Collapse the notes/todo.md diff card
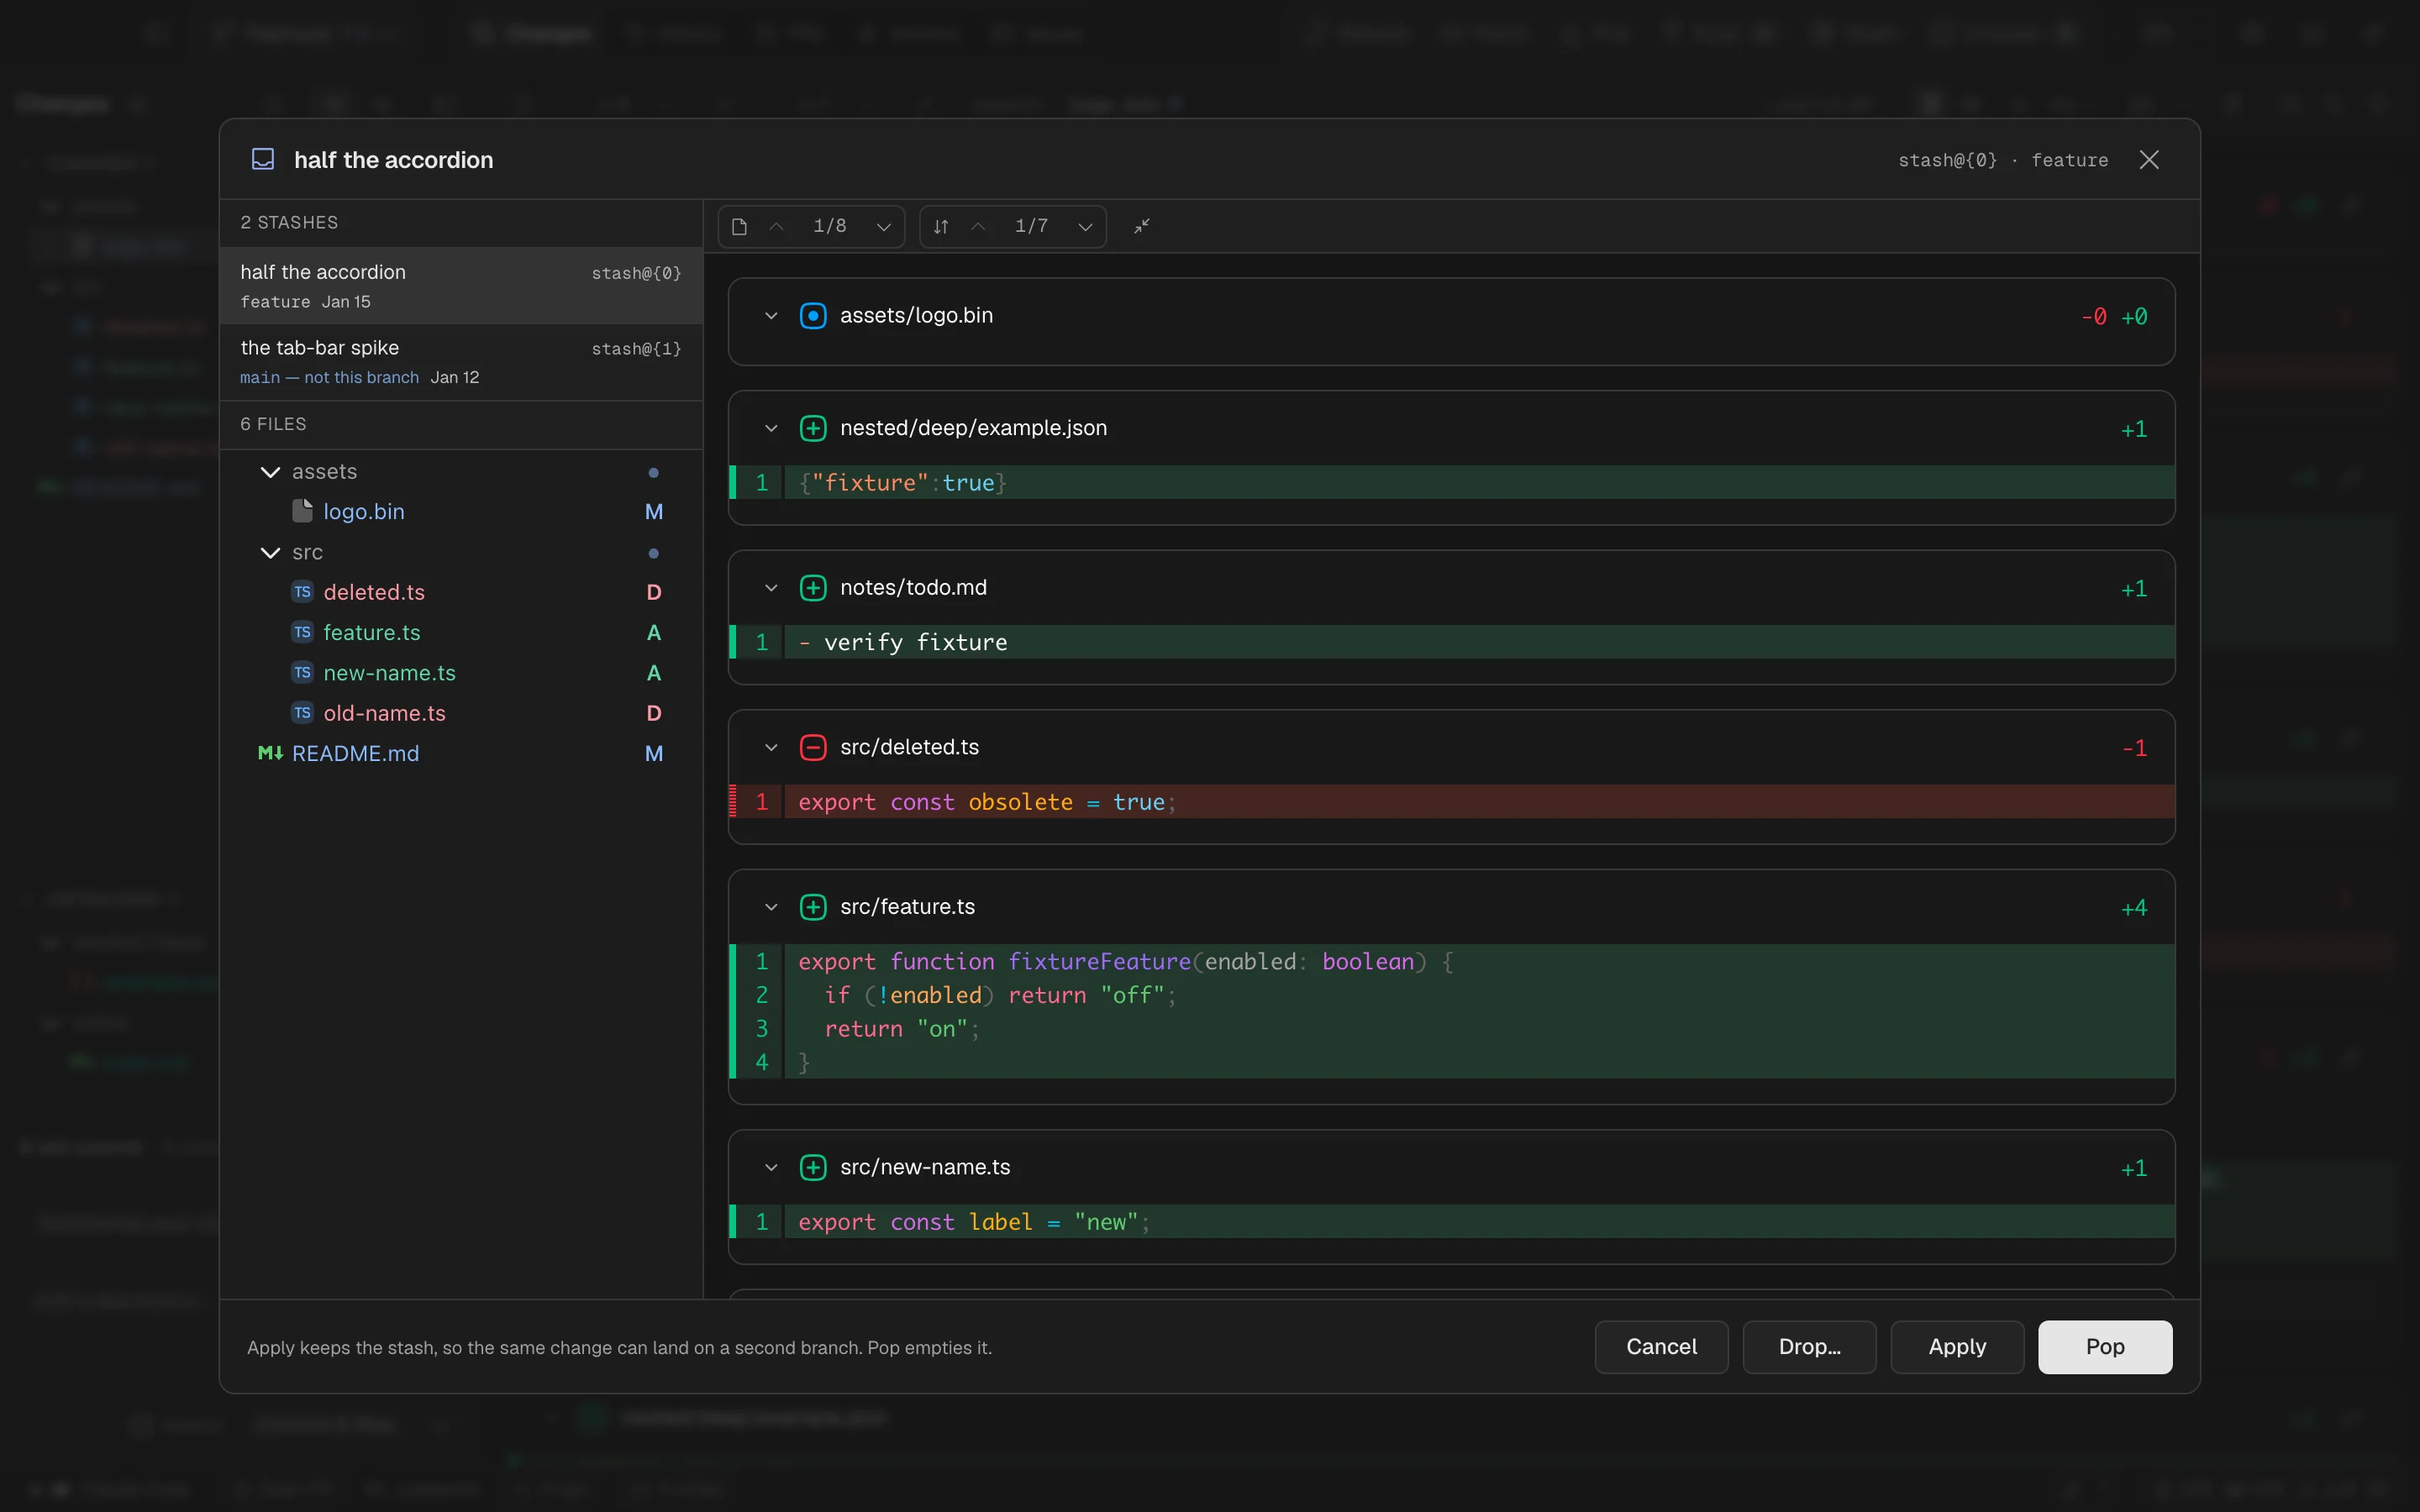 coord(771,588)
